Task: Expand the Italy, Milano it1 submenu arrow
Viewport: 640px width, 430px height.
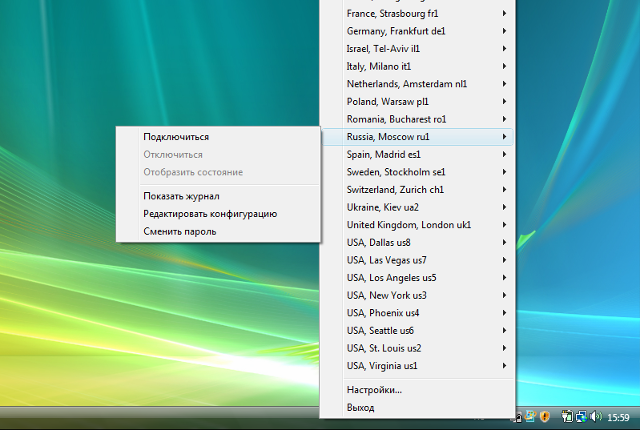Action: click(x=504, y=66)
